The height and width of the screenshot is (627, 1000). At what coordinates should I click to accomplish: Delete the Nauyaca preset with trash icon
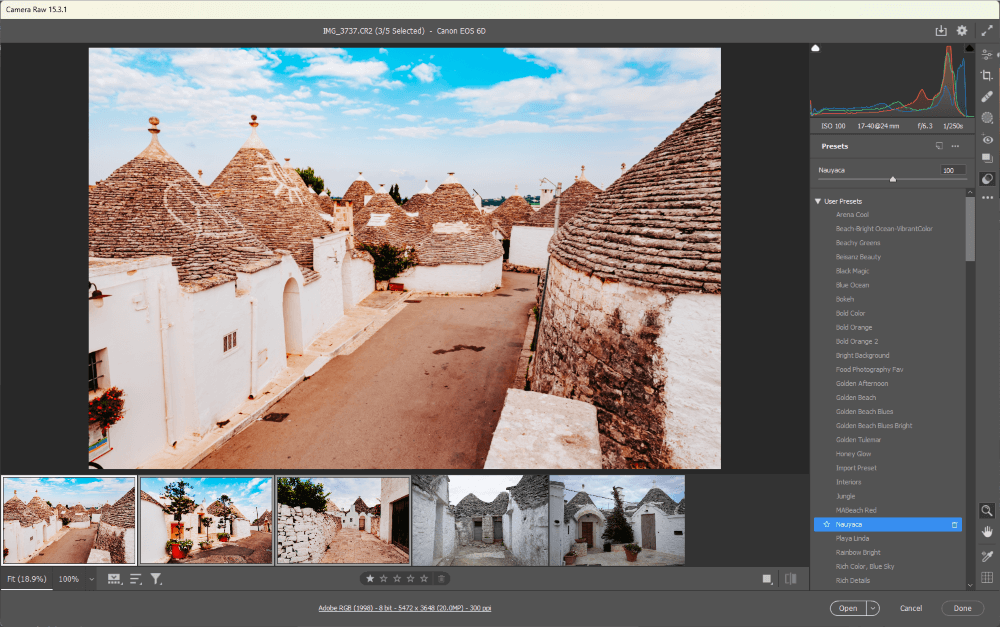point(954,524)
